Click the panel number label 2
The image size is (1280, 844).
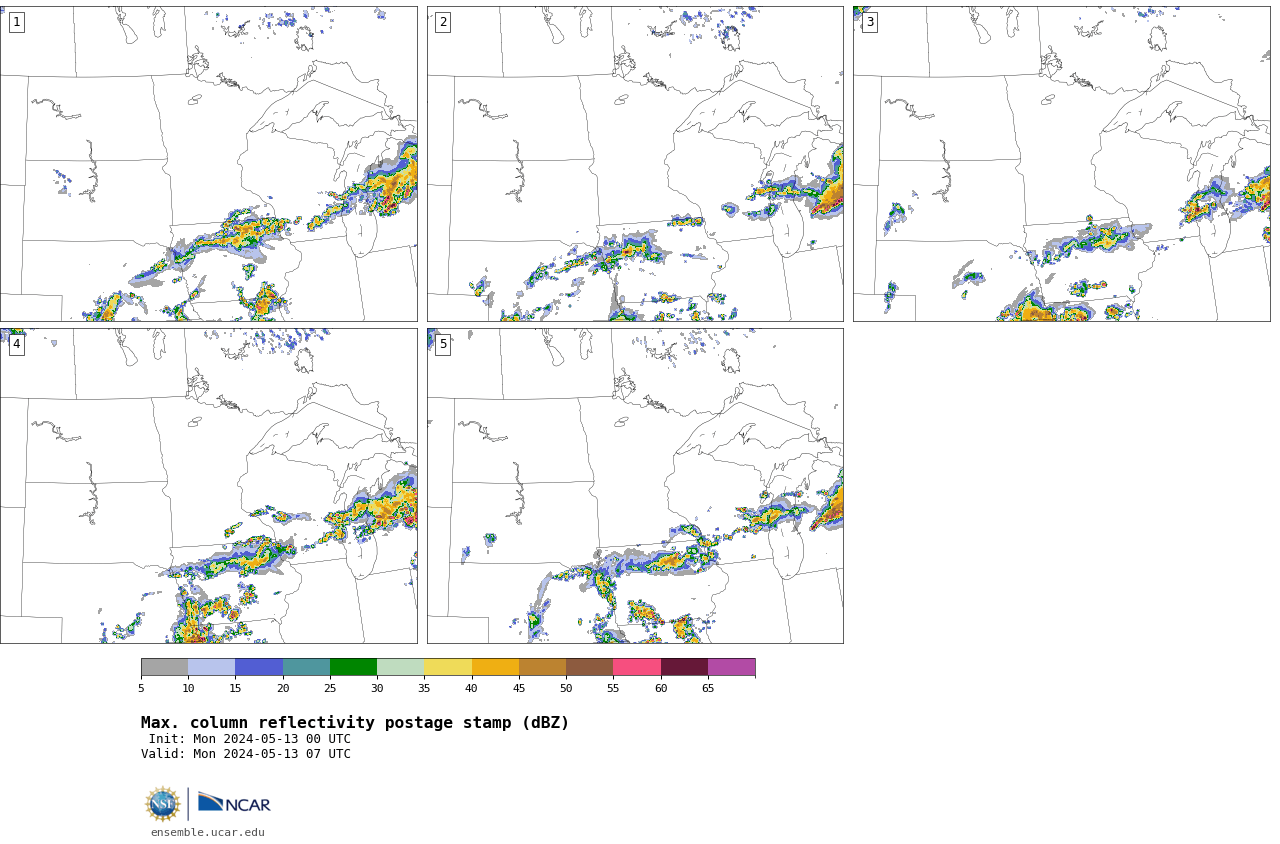click(443, 22)
